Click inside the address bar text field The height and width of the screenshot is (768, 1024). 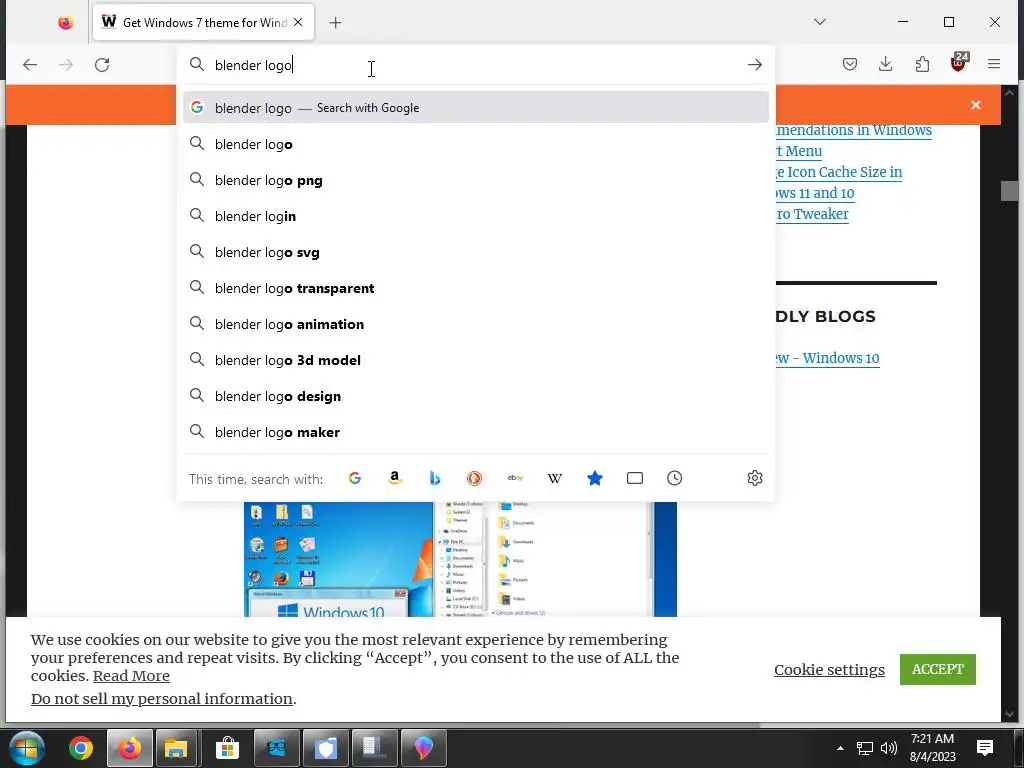click(477, 65)
